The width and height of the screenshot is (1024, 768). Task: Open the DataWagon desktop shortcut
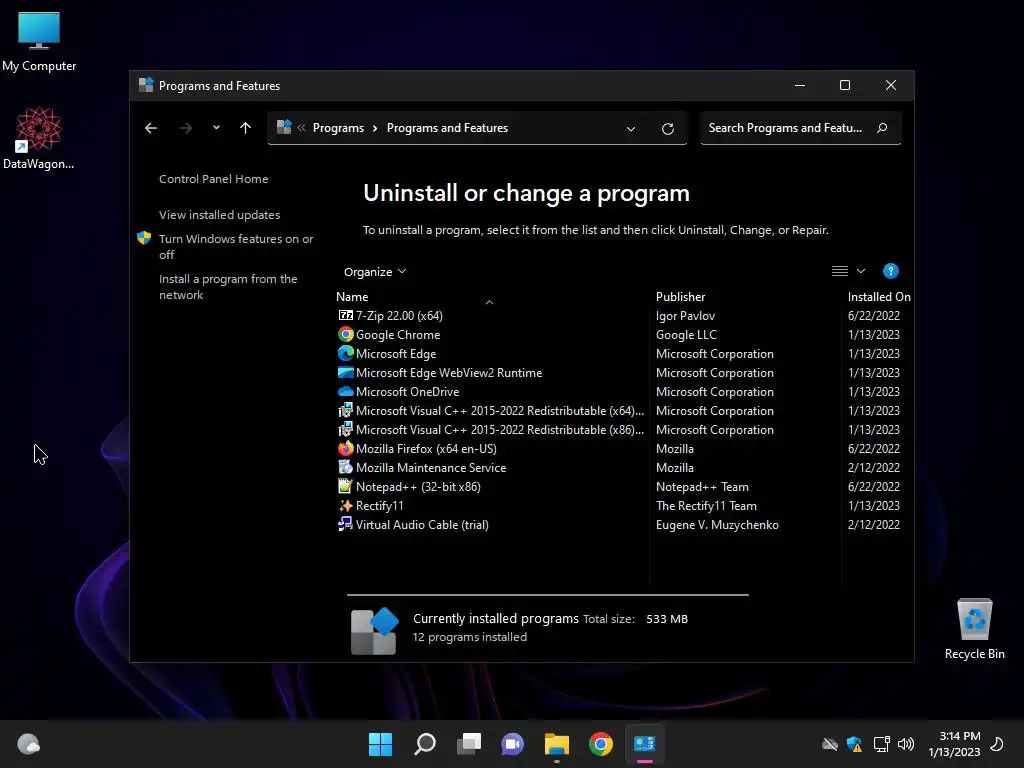[x=39, y=138]
